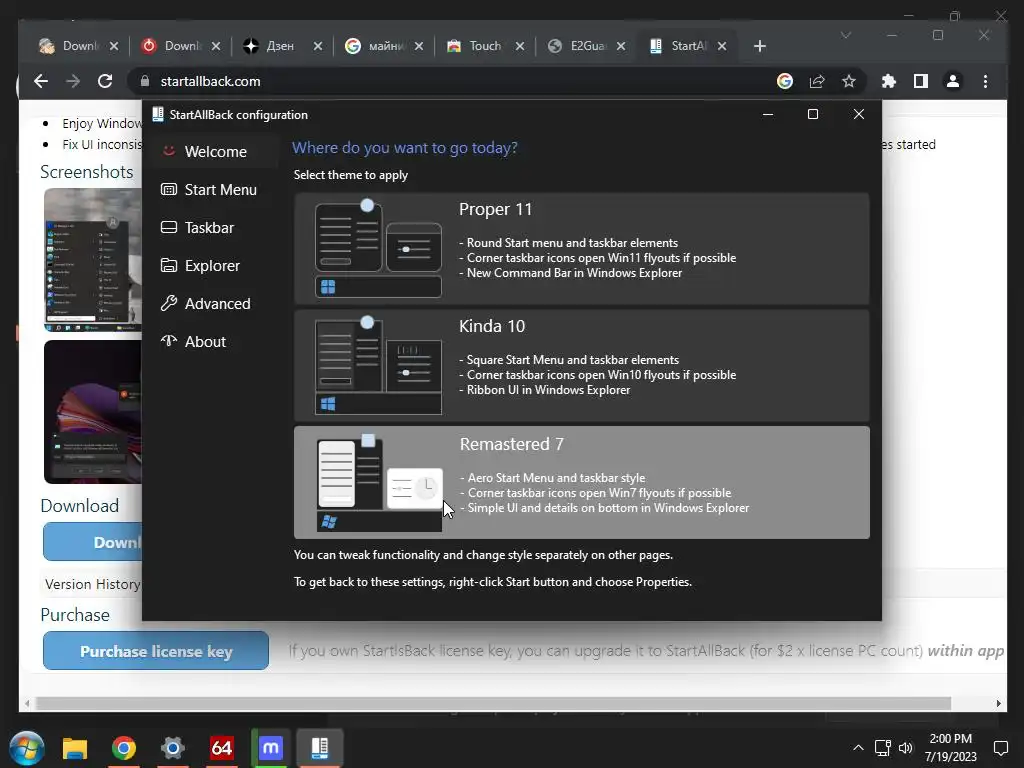Open the network tray icon
Screen dimensions: 1024x768
[882, 748]
